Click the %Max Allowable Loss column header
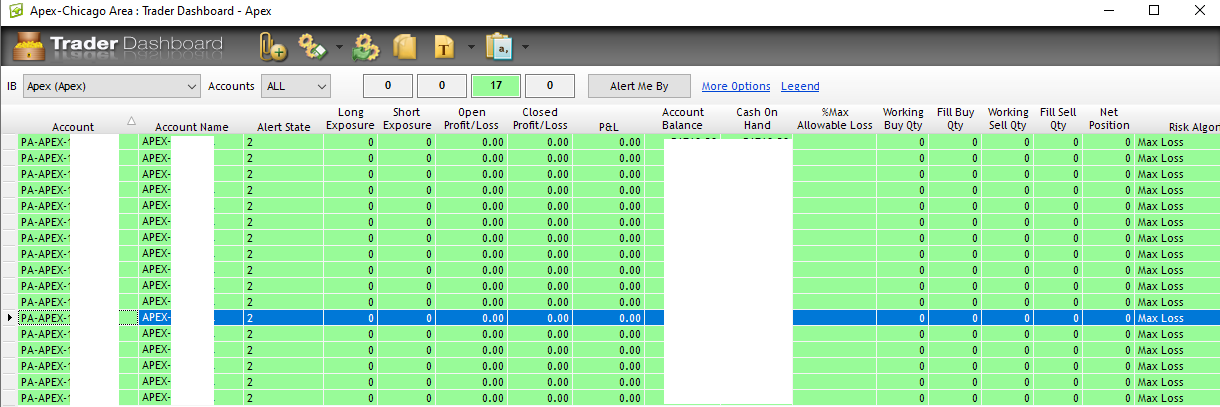The image size is (1220, 407). click(835, 119)
